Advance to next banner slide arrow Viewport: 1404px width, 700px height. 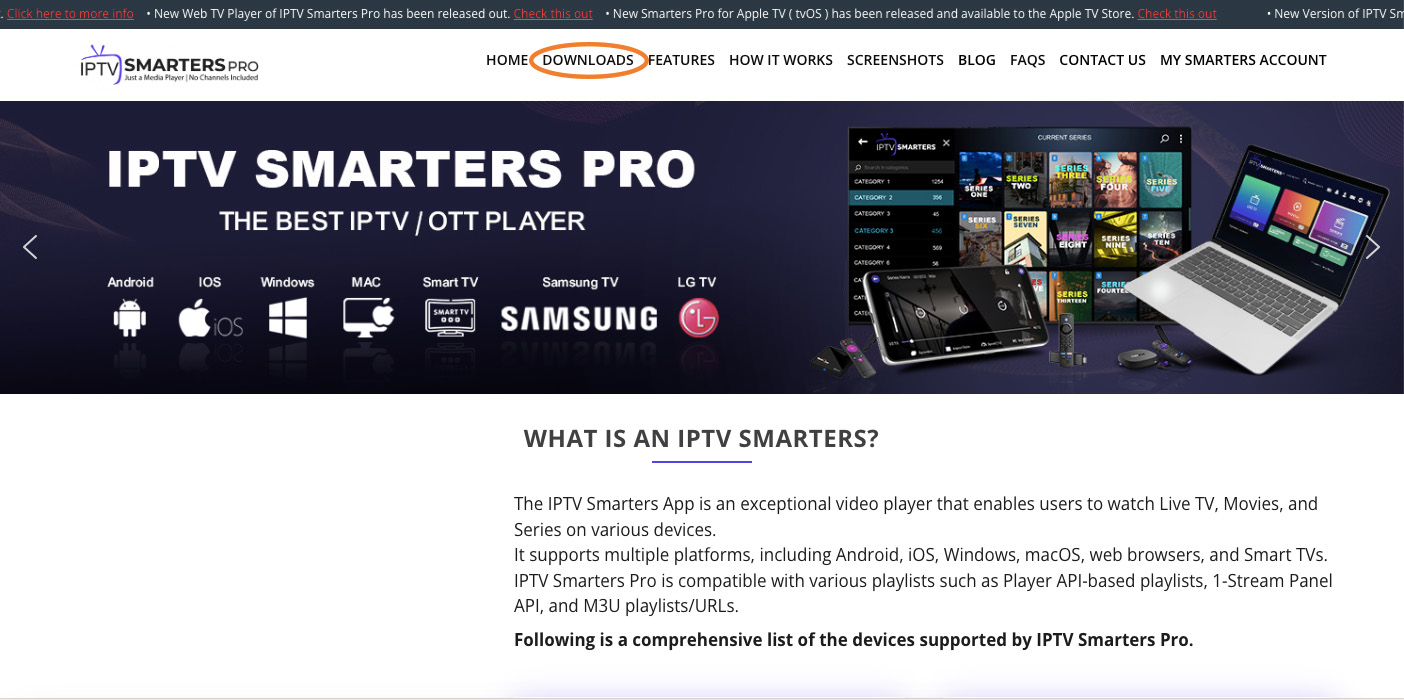(1373, 247)
